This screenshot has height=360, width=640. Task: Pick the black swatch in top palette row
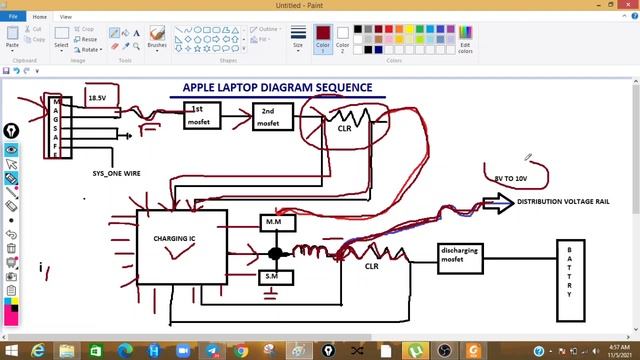point(358,29)
